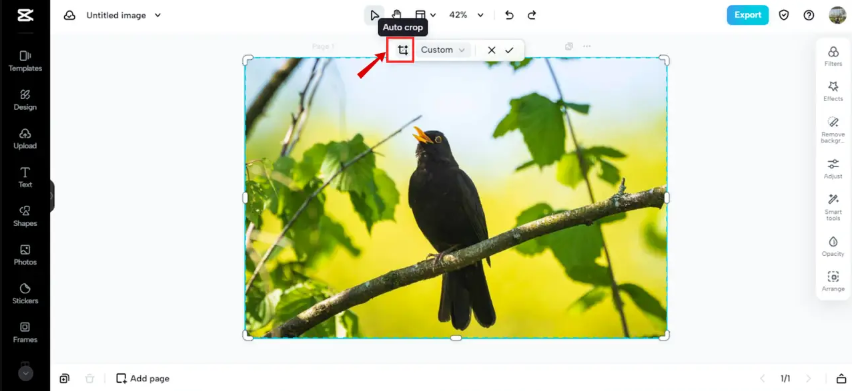Open the Custom crop ratio dropdown
This screenshot has width=852, height=391.
pos(443,50)
